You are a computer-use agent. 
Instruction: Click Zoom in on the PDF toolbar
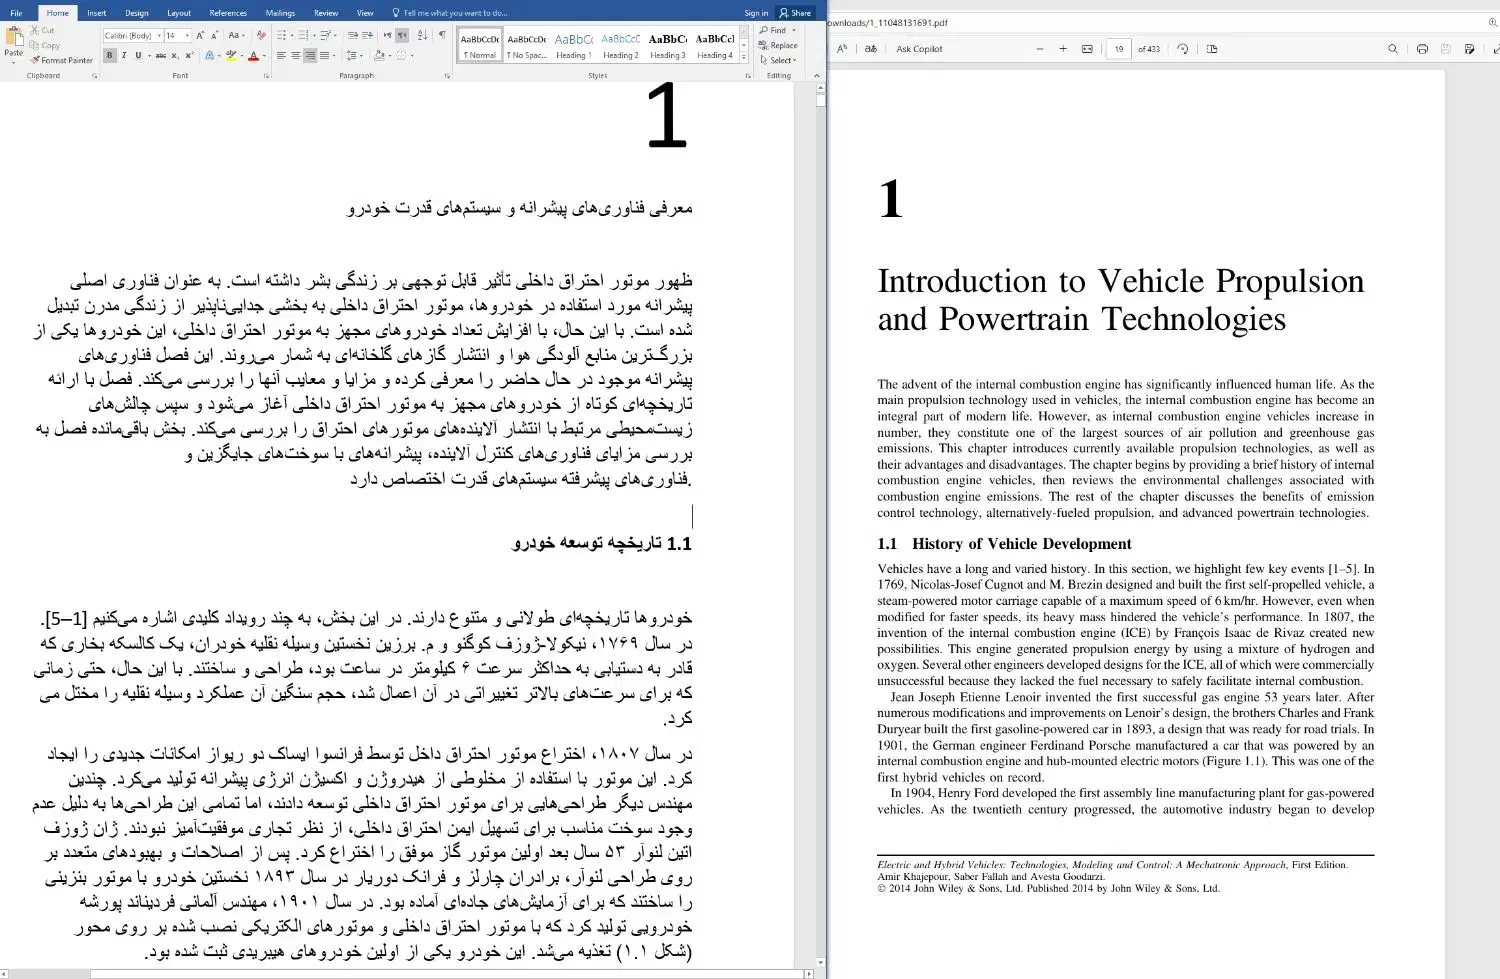pos(1065,48)
